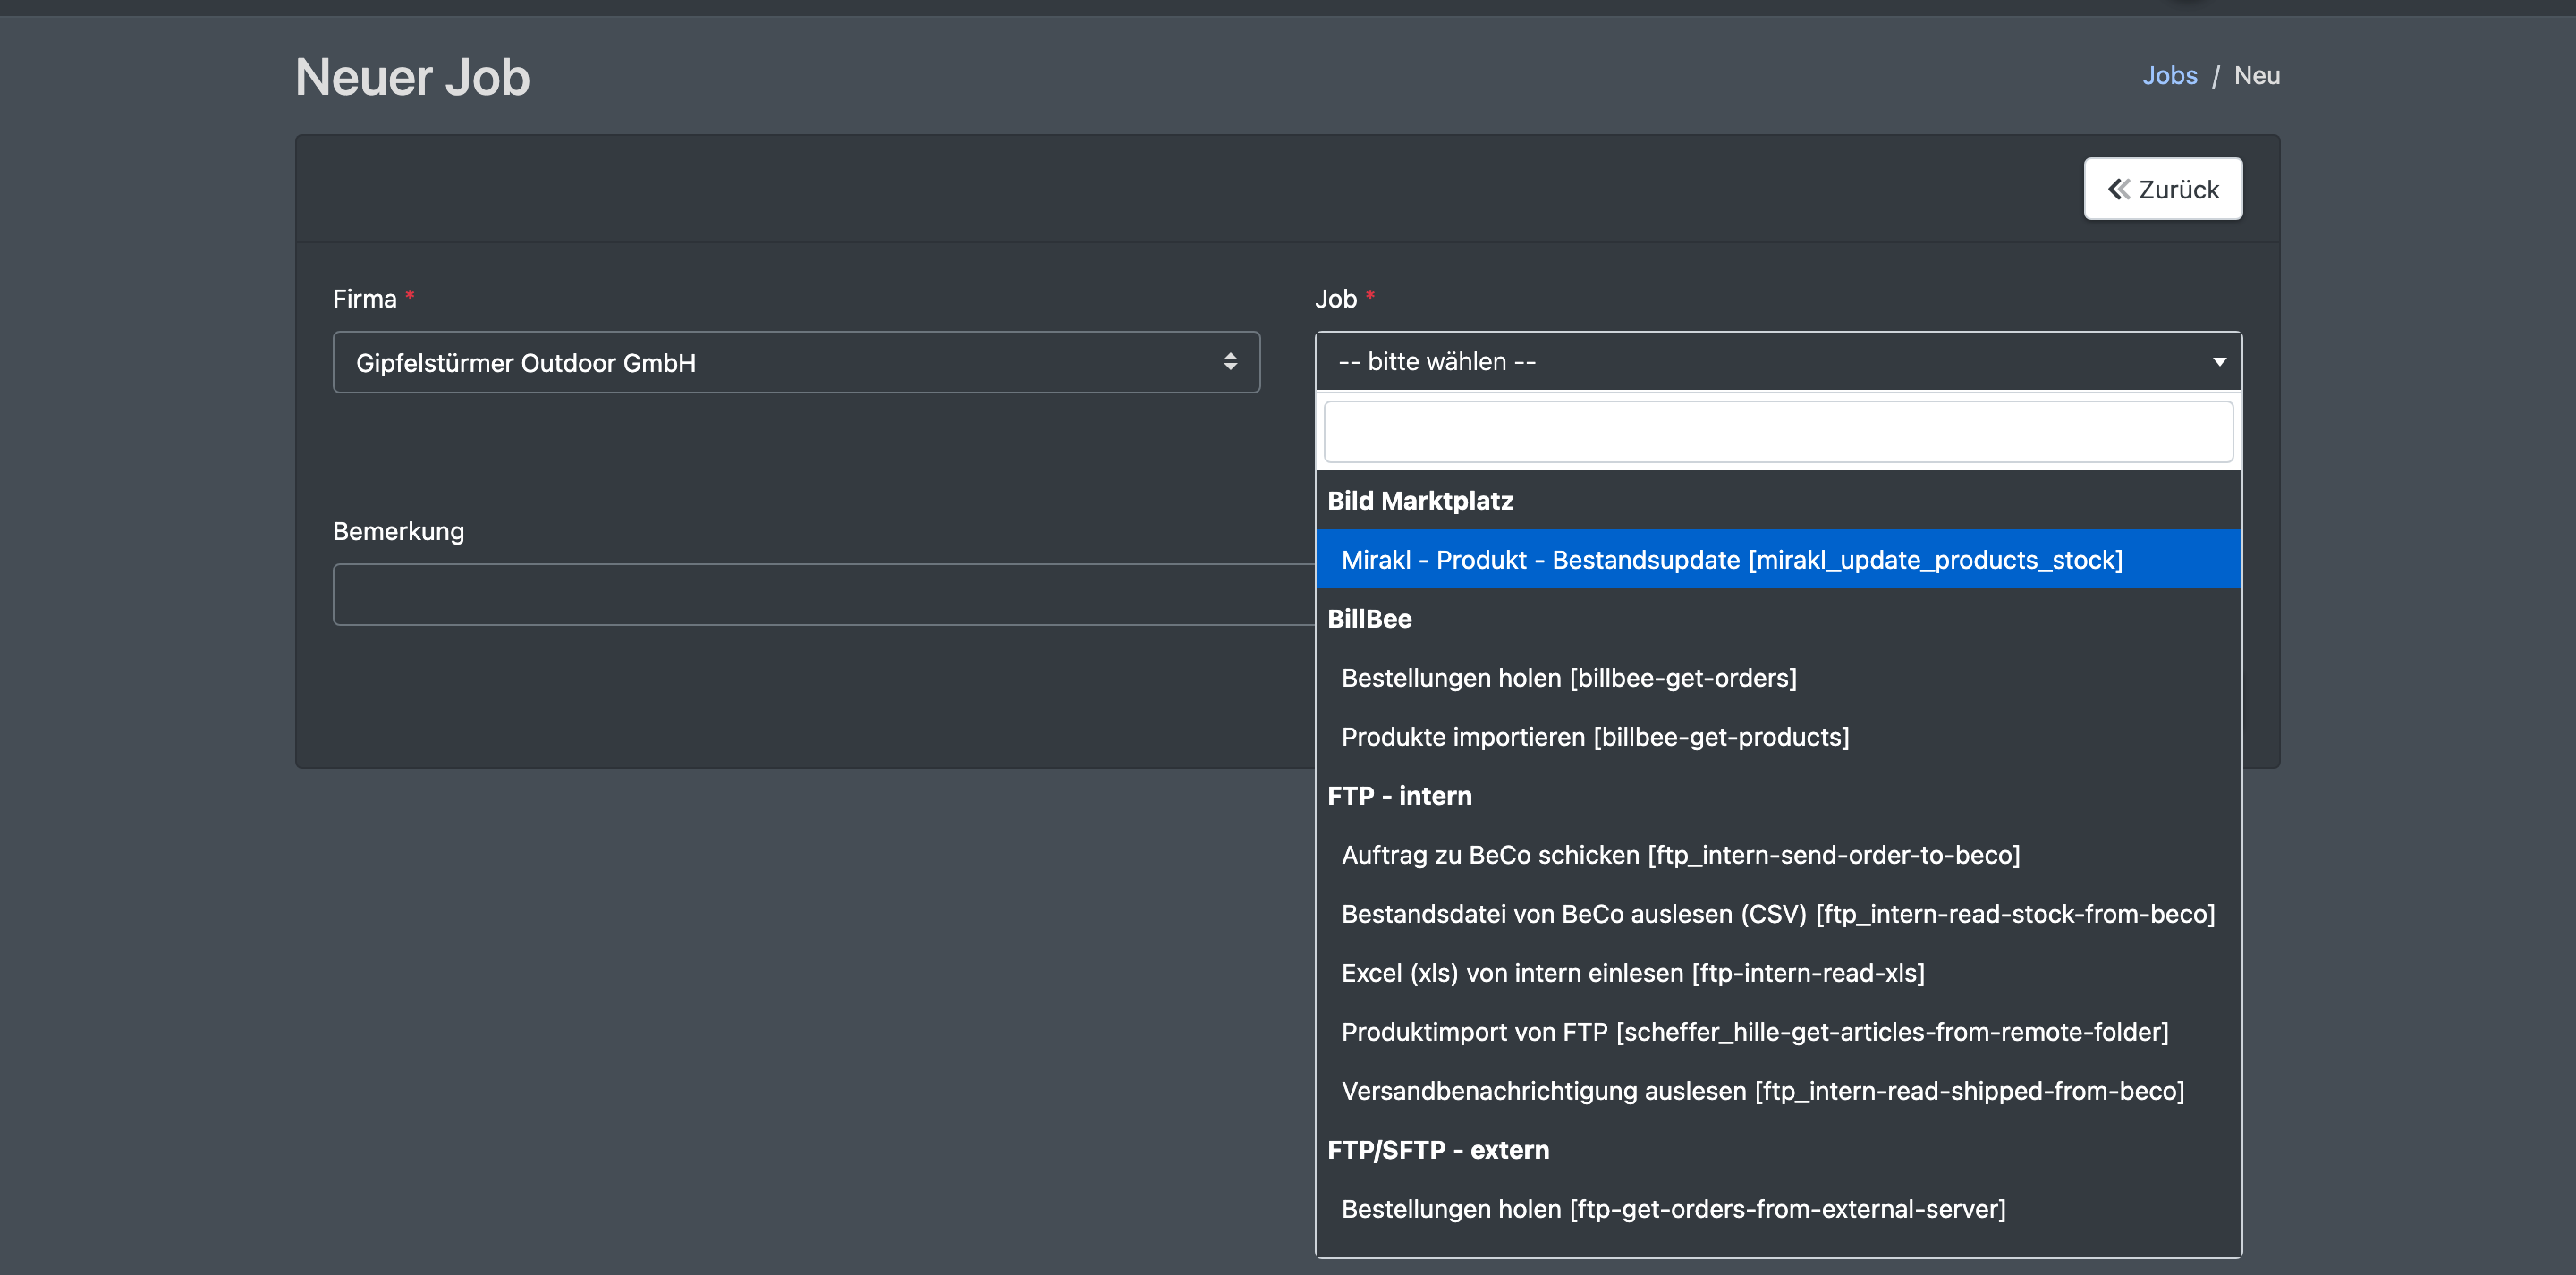Choose Bestellungen holen [ftp-get-orders-from-external-server]
Image resolution: width=2576 pixels, height=1275 pixels.
tap(1778, 1208)
